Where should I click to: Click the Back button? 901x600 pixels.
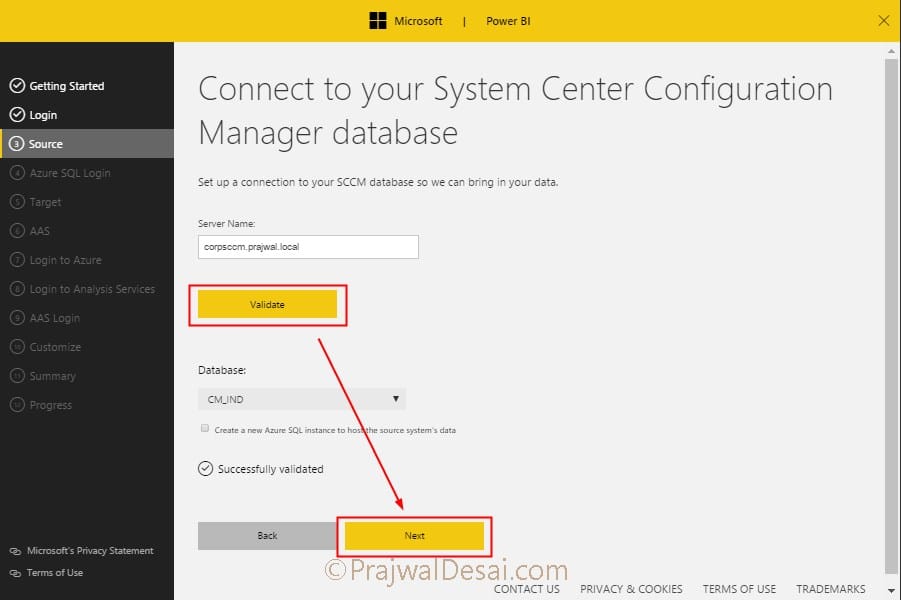coord(267,536)
